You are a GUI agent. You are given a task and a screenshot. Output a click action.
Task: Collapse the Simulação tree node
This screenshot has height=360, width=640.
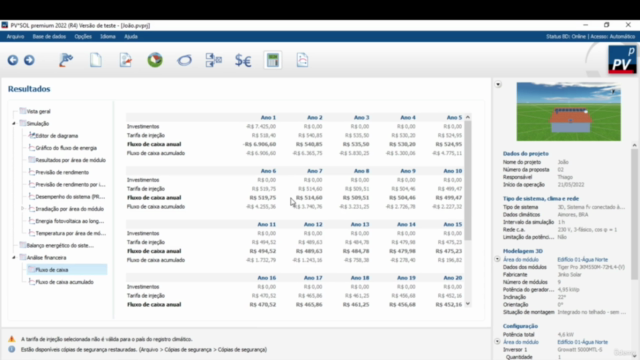point(14,123)
